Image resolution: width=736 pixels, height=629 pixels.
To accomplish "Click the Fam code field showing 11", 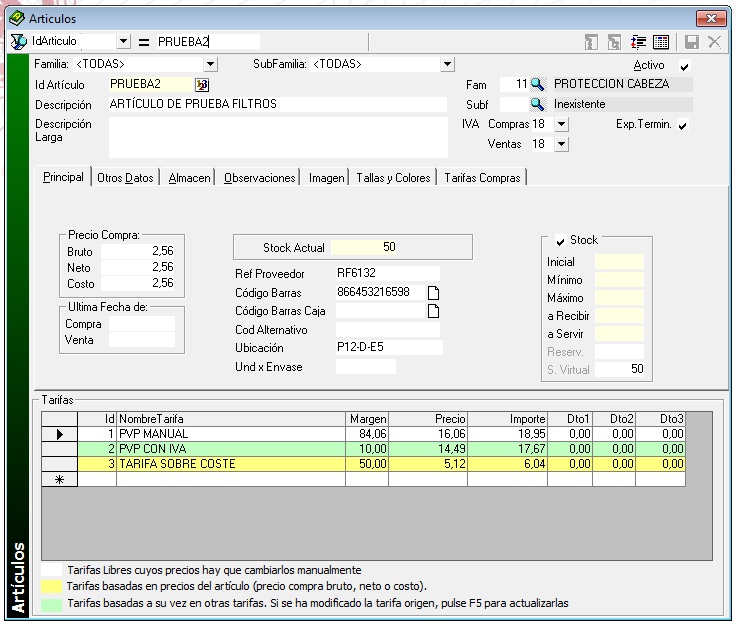I will [514, 84].
